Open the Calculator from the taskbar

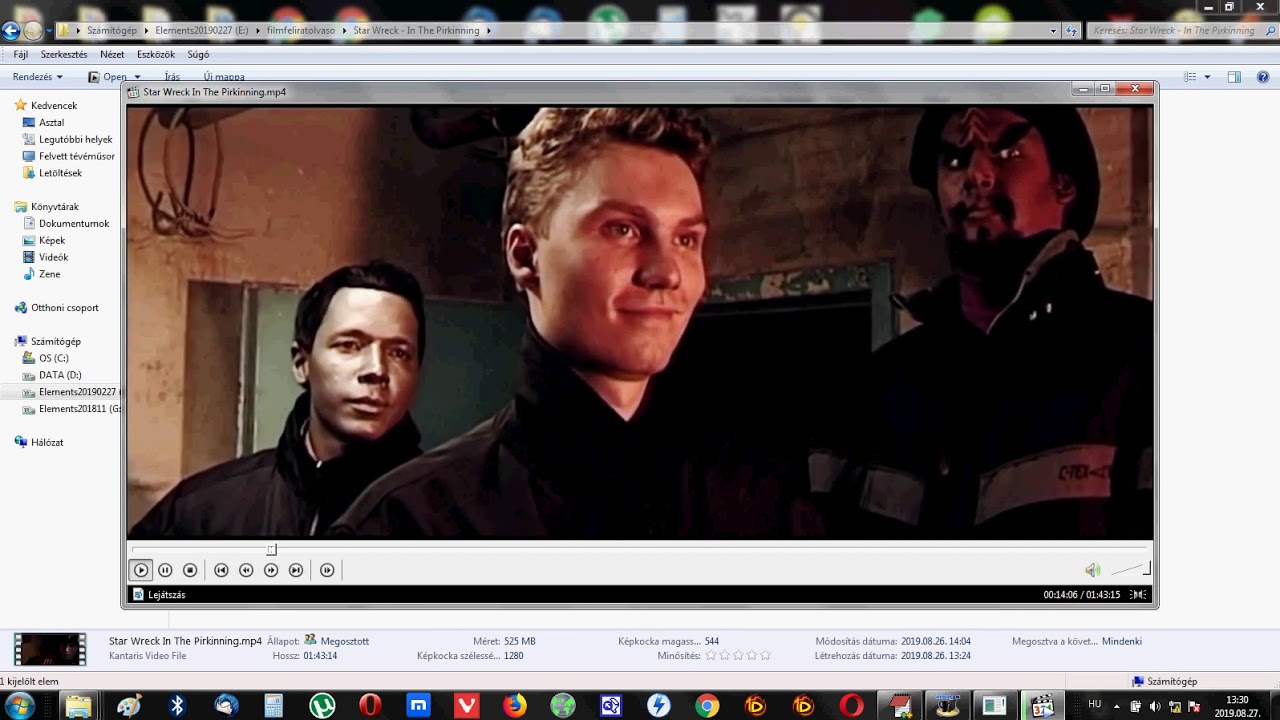tap(274, 706)
